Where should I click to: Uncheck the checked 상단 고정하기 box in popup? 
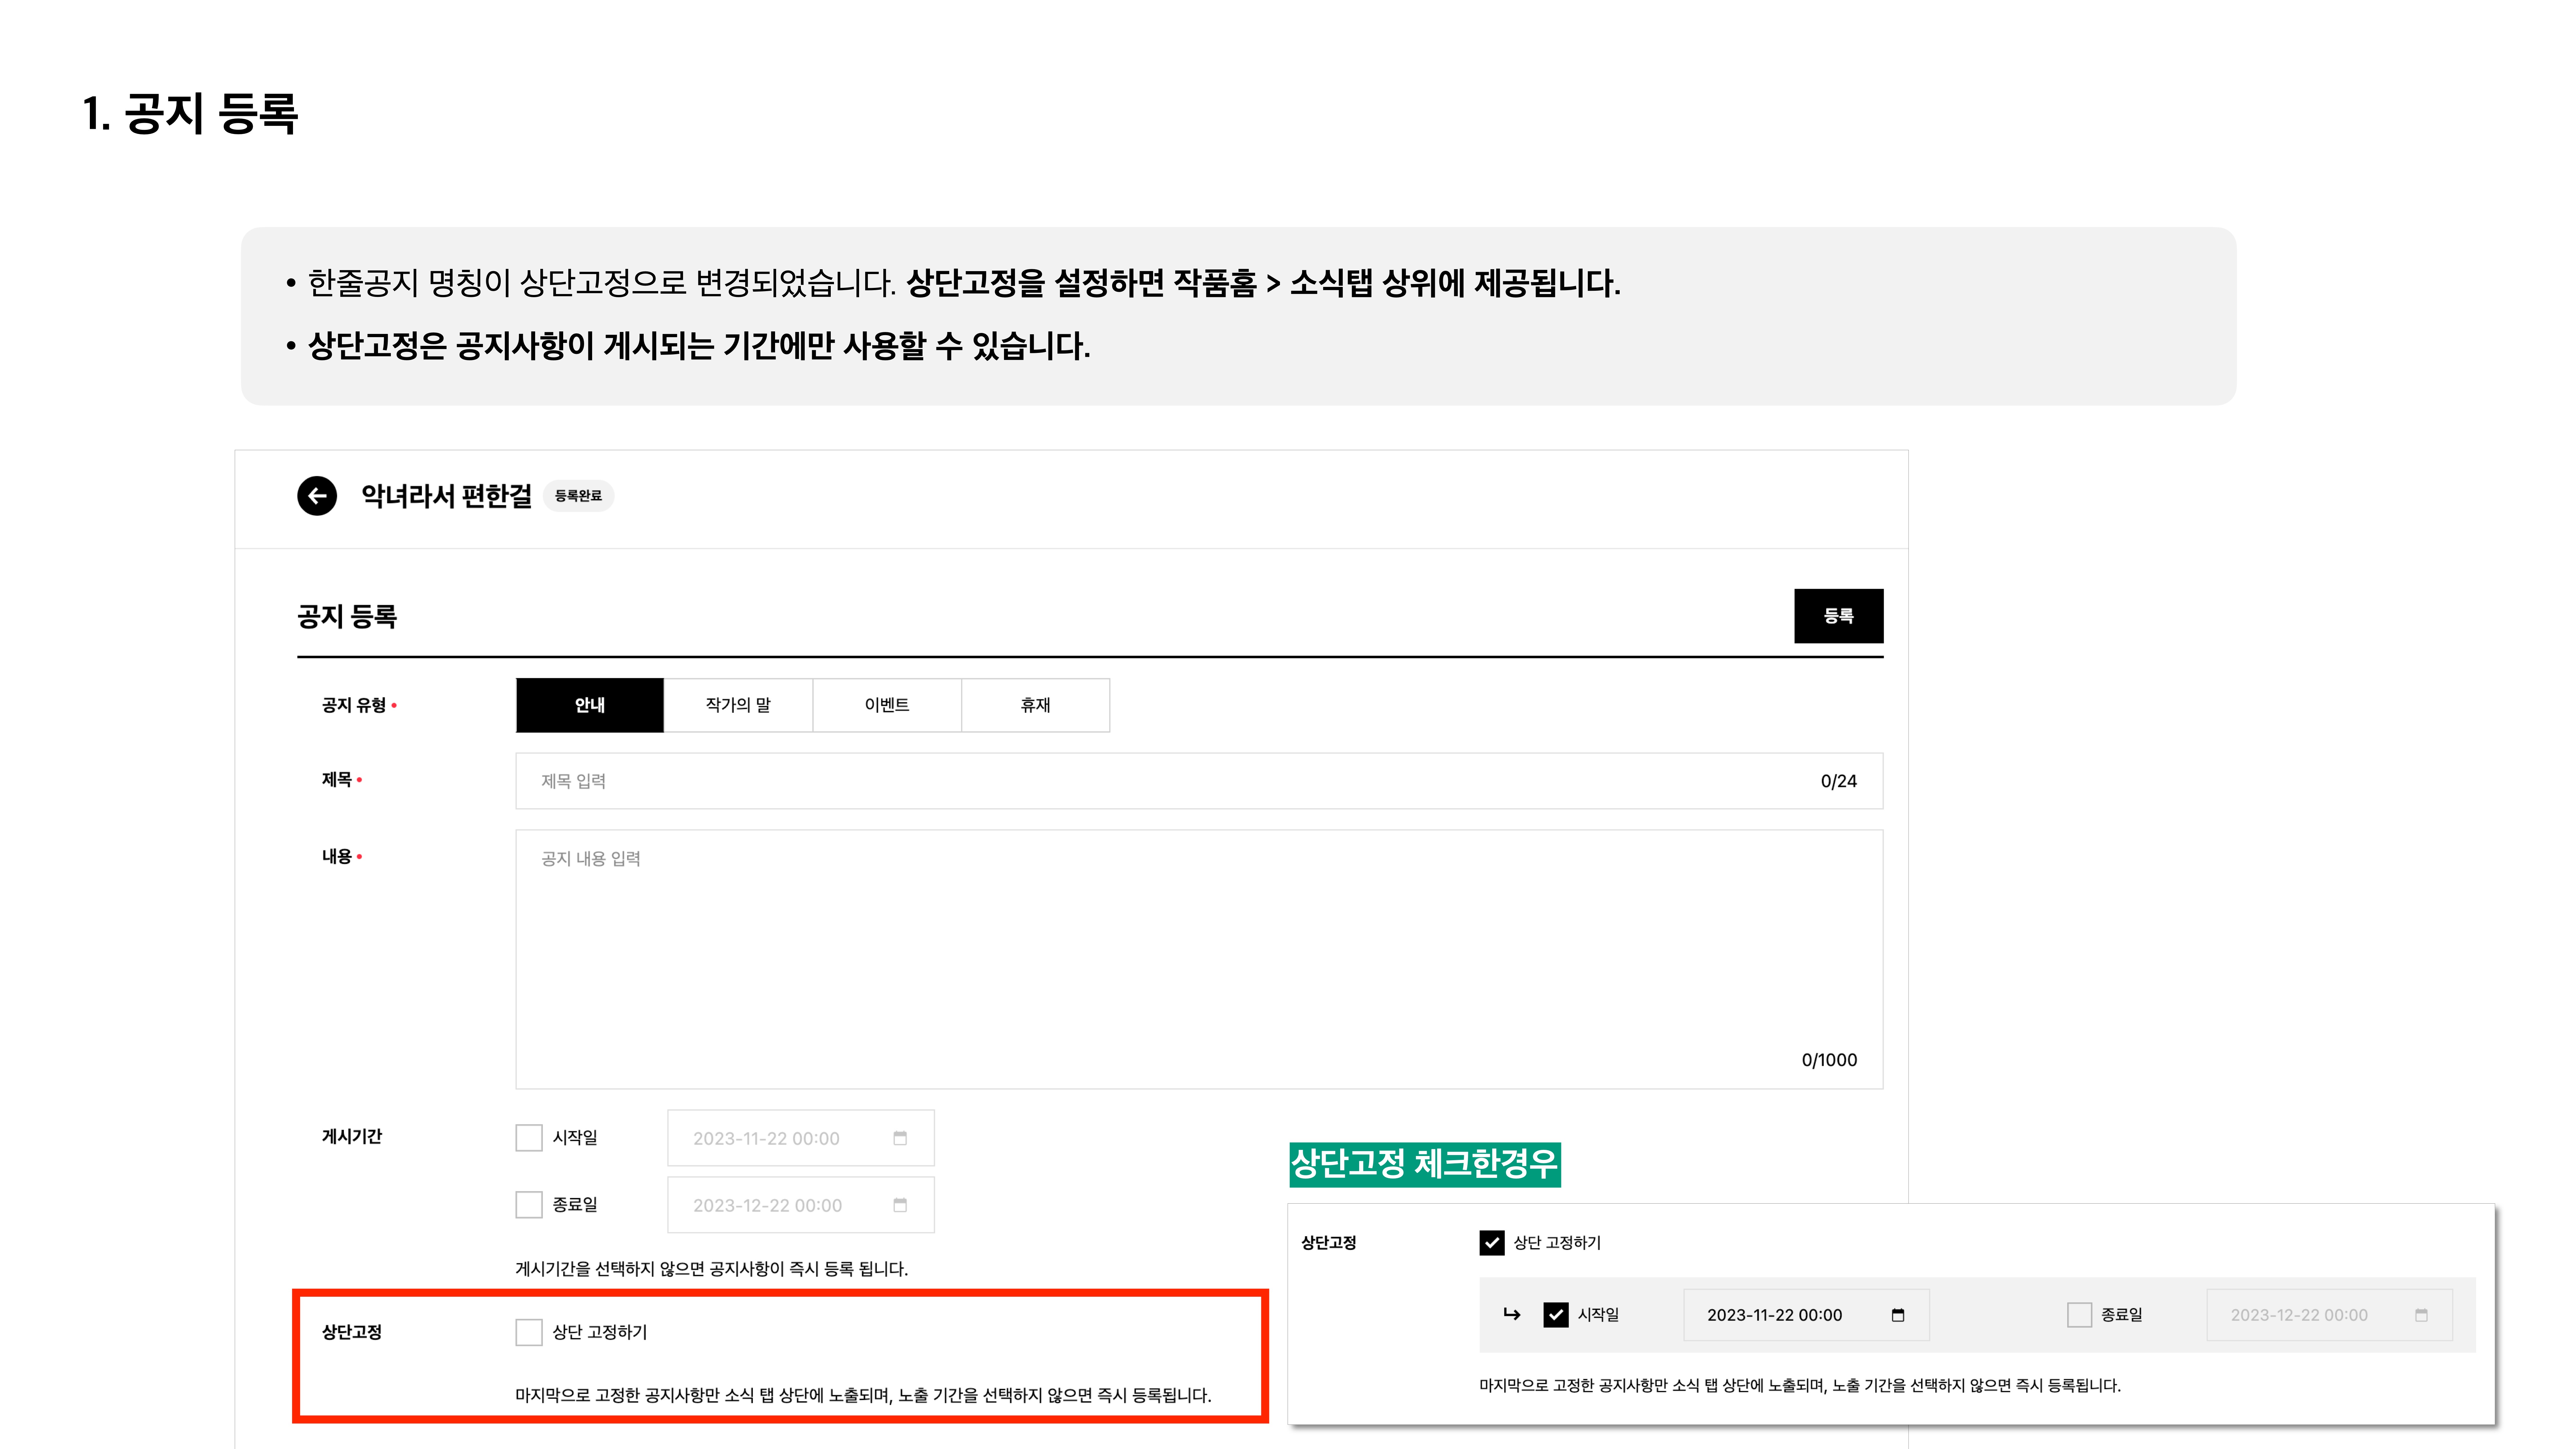coord(1492,1243)
